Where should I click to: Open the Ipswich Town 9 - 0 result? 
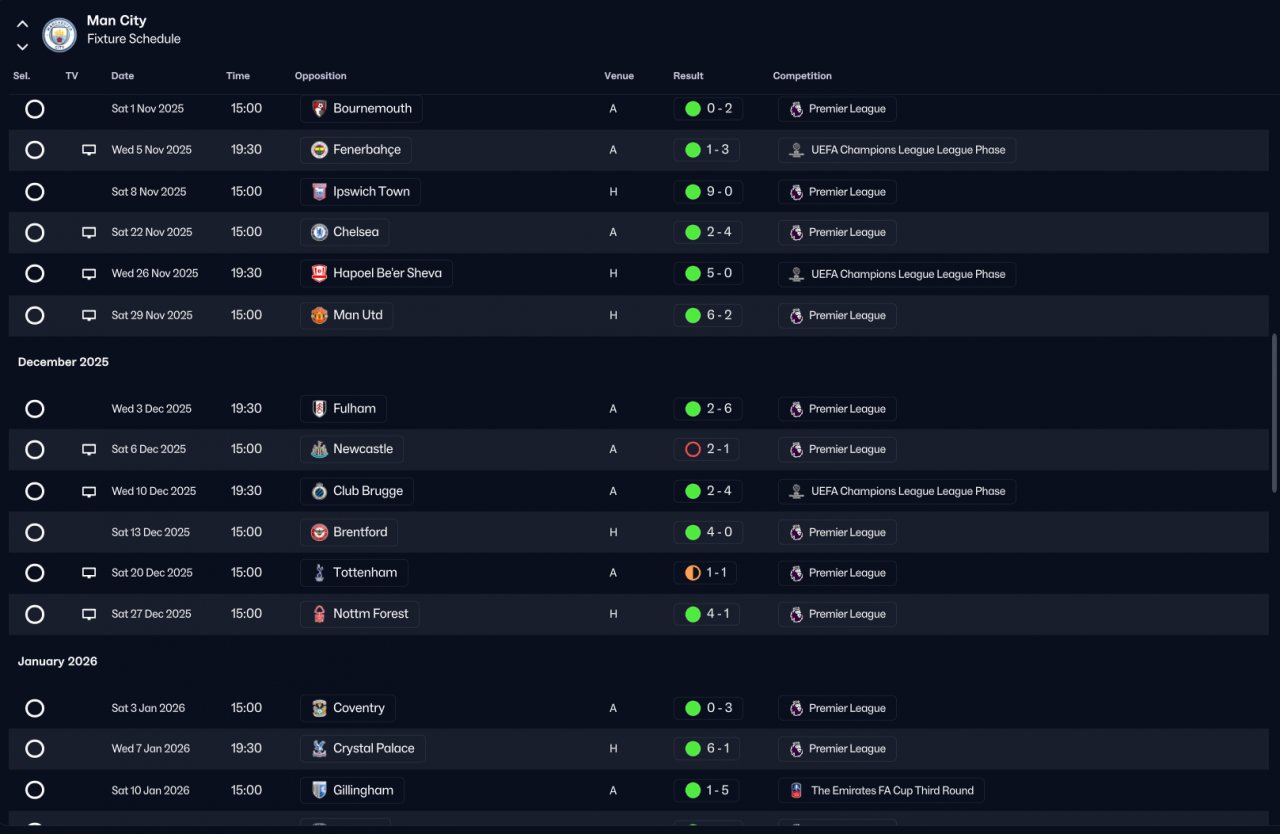click(708, 192)
